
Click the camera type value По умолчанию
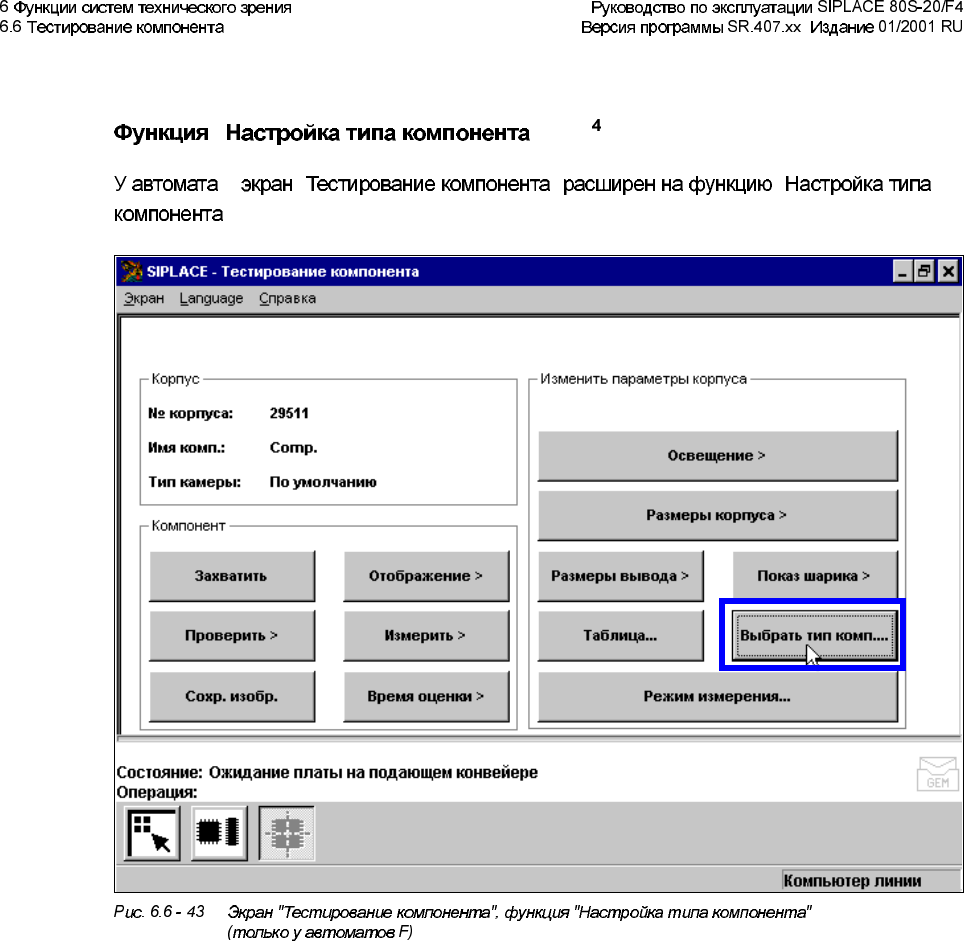323,482
